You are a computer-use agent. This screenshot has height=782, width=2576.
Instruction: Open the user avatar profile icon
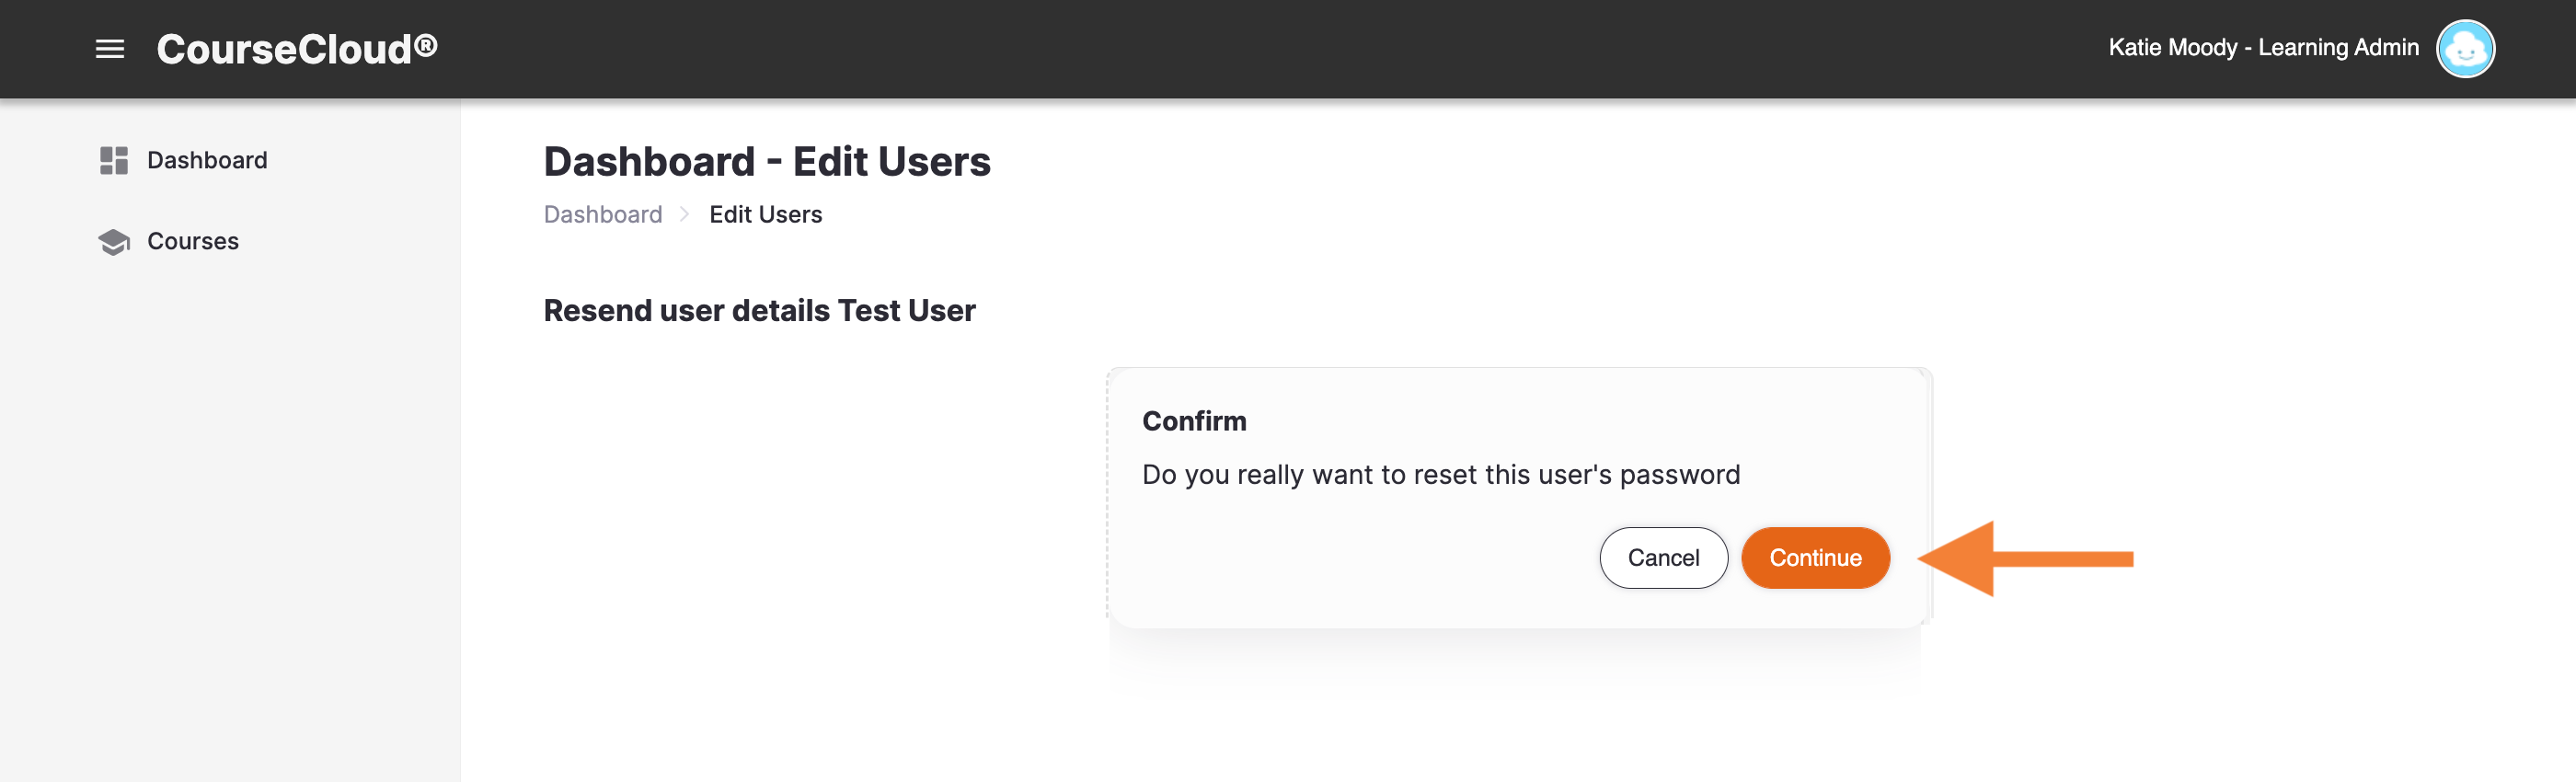(2465, 49)
